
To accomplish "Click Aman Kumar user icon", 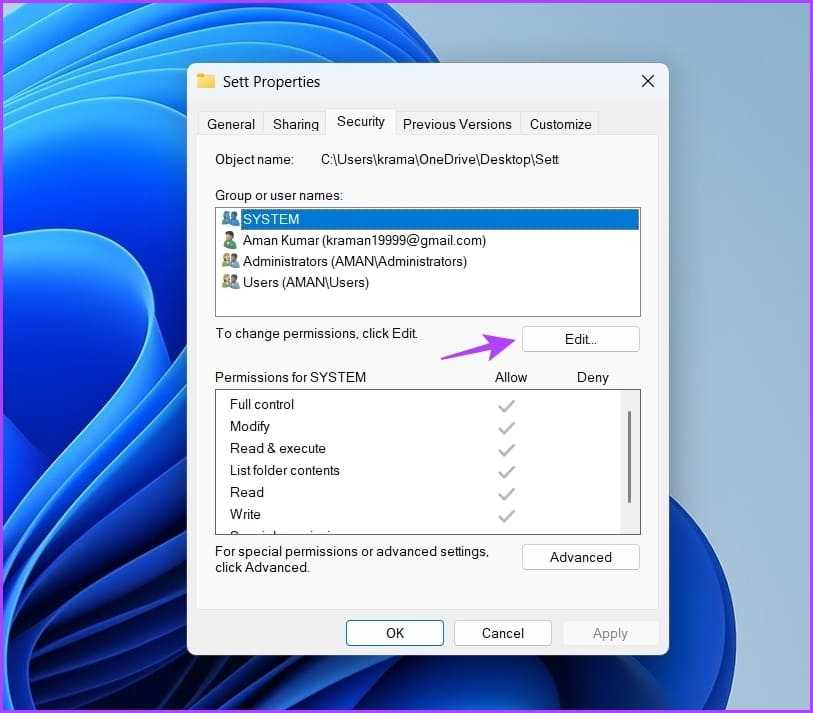I will [x=230, y=240].
